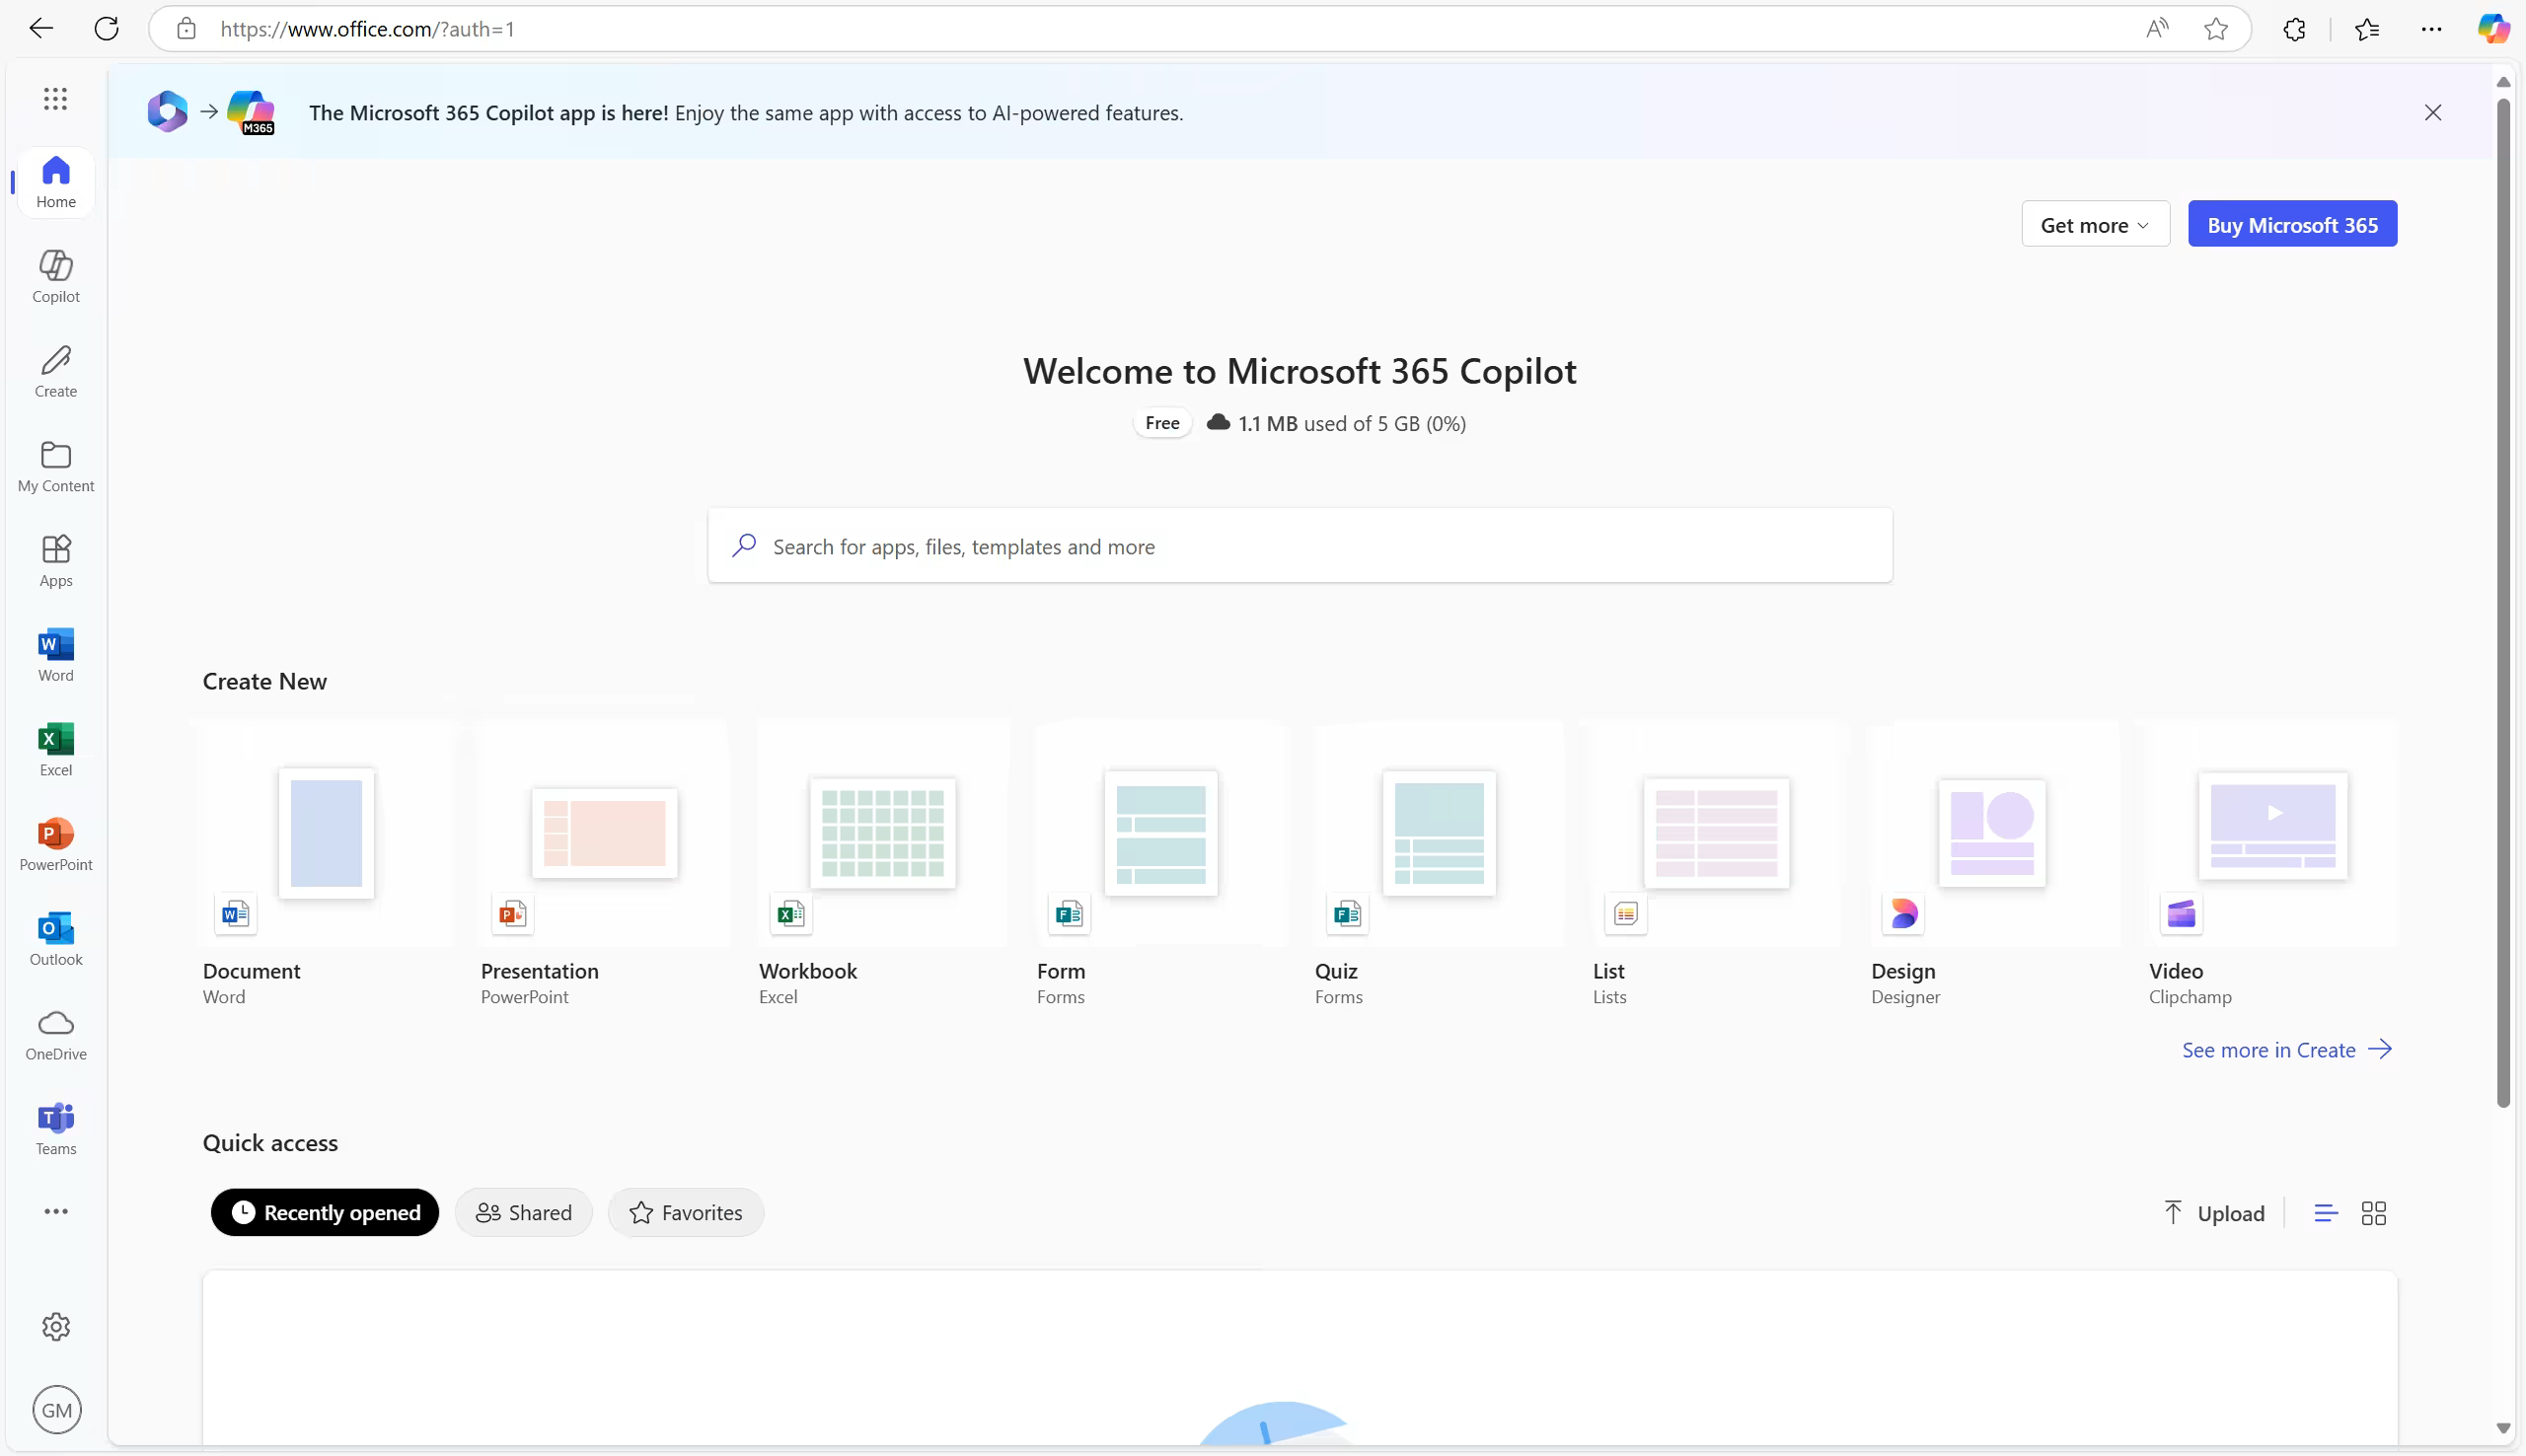Open PowerPoint in the sidebar
The height and width of the screenshot is (1456, 2526).
(56, 844)
